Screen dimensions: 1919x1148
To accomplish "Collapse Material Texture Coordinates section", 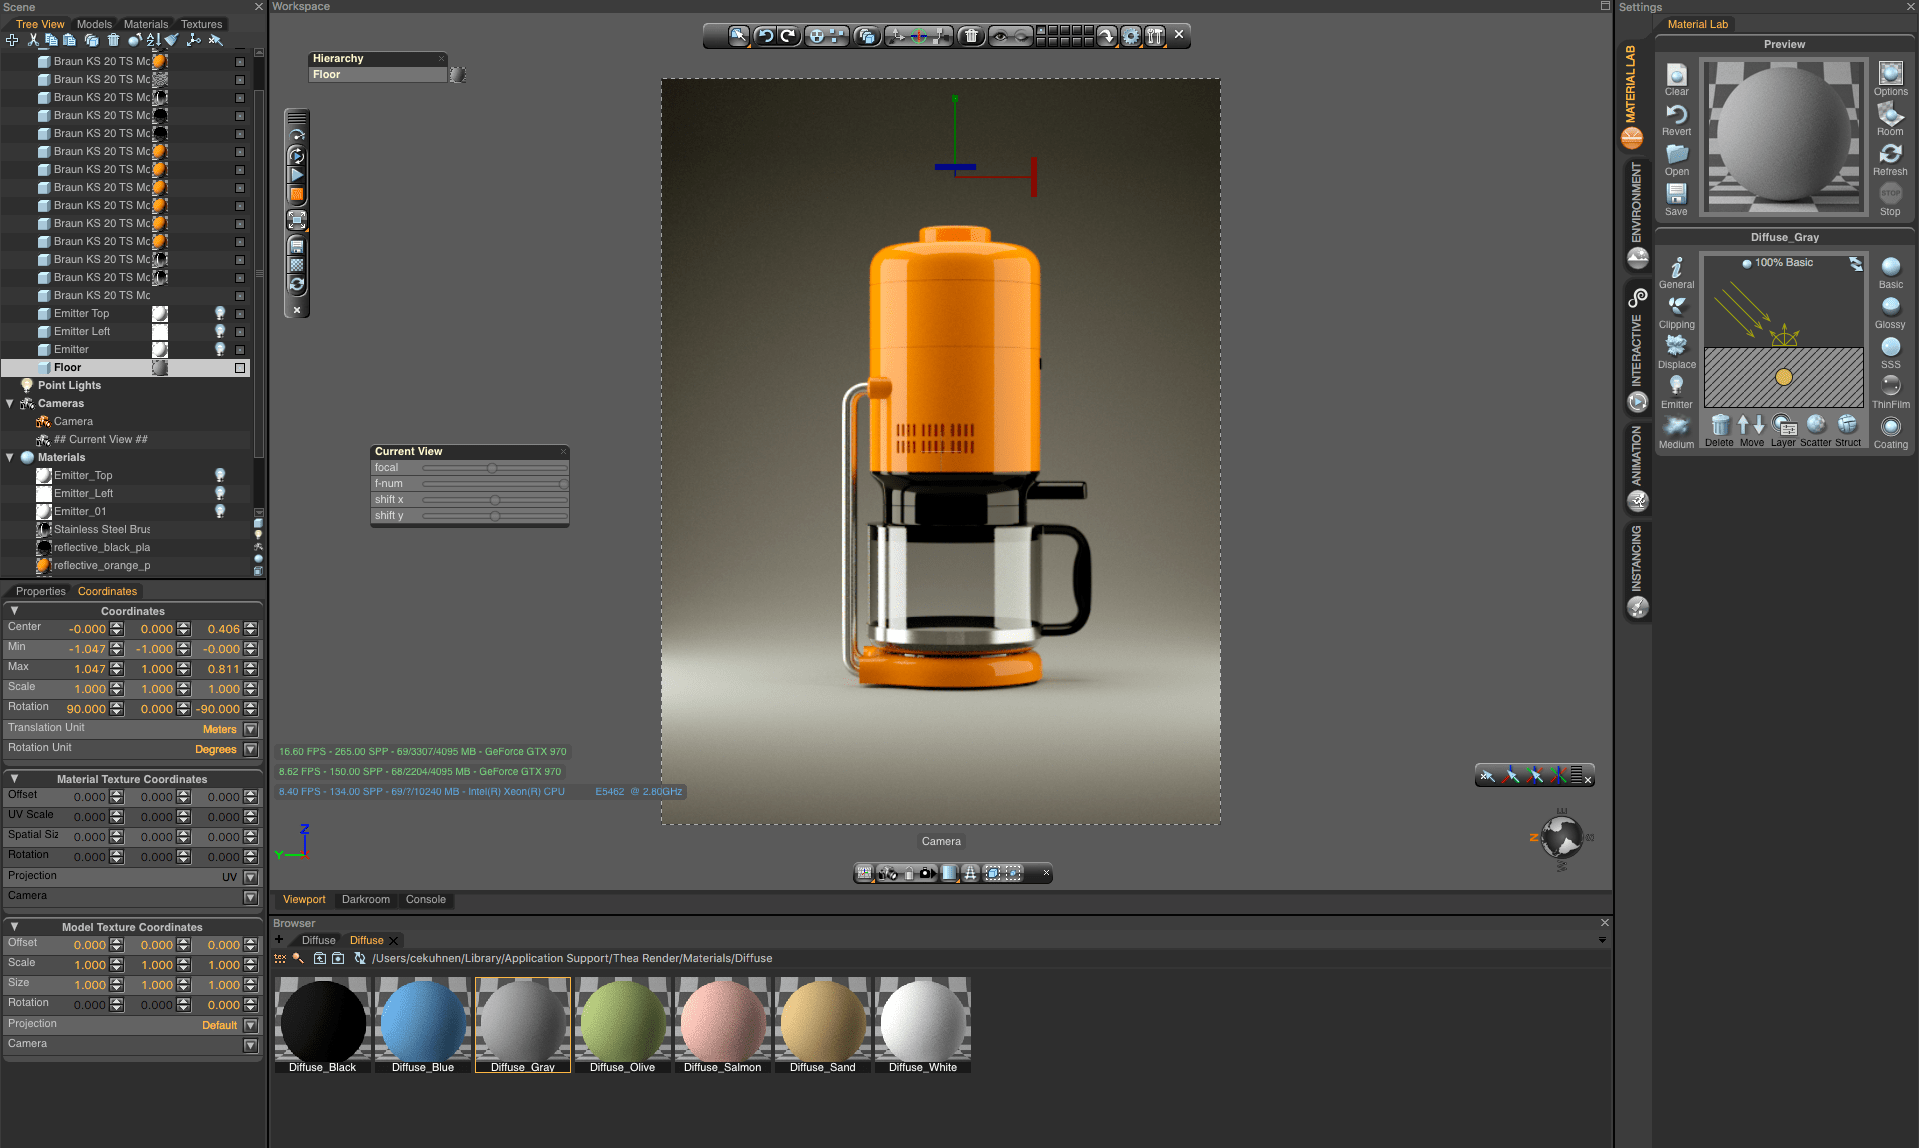I will [x=14, y=778].
